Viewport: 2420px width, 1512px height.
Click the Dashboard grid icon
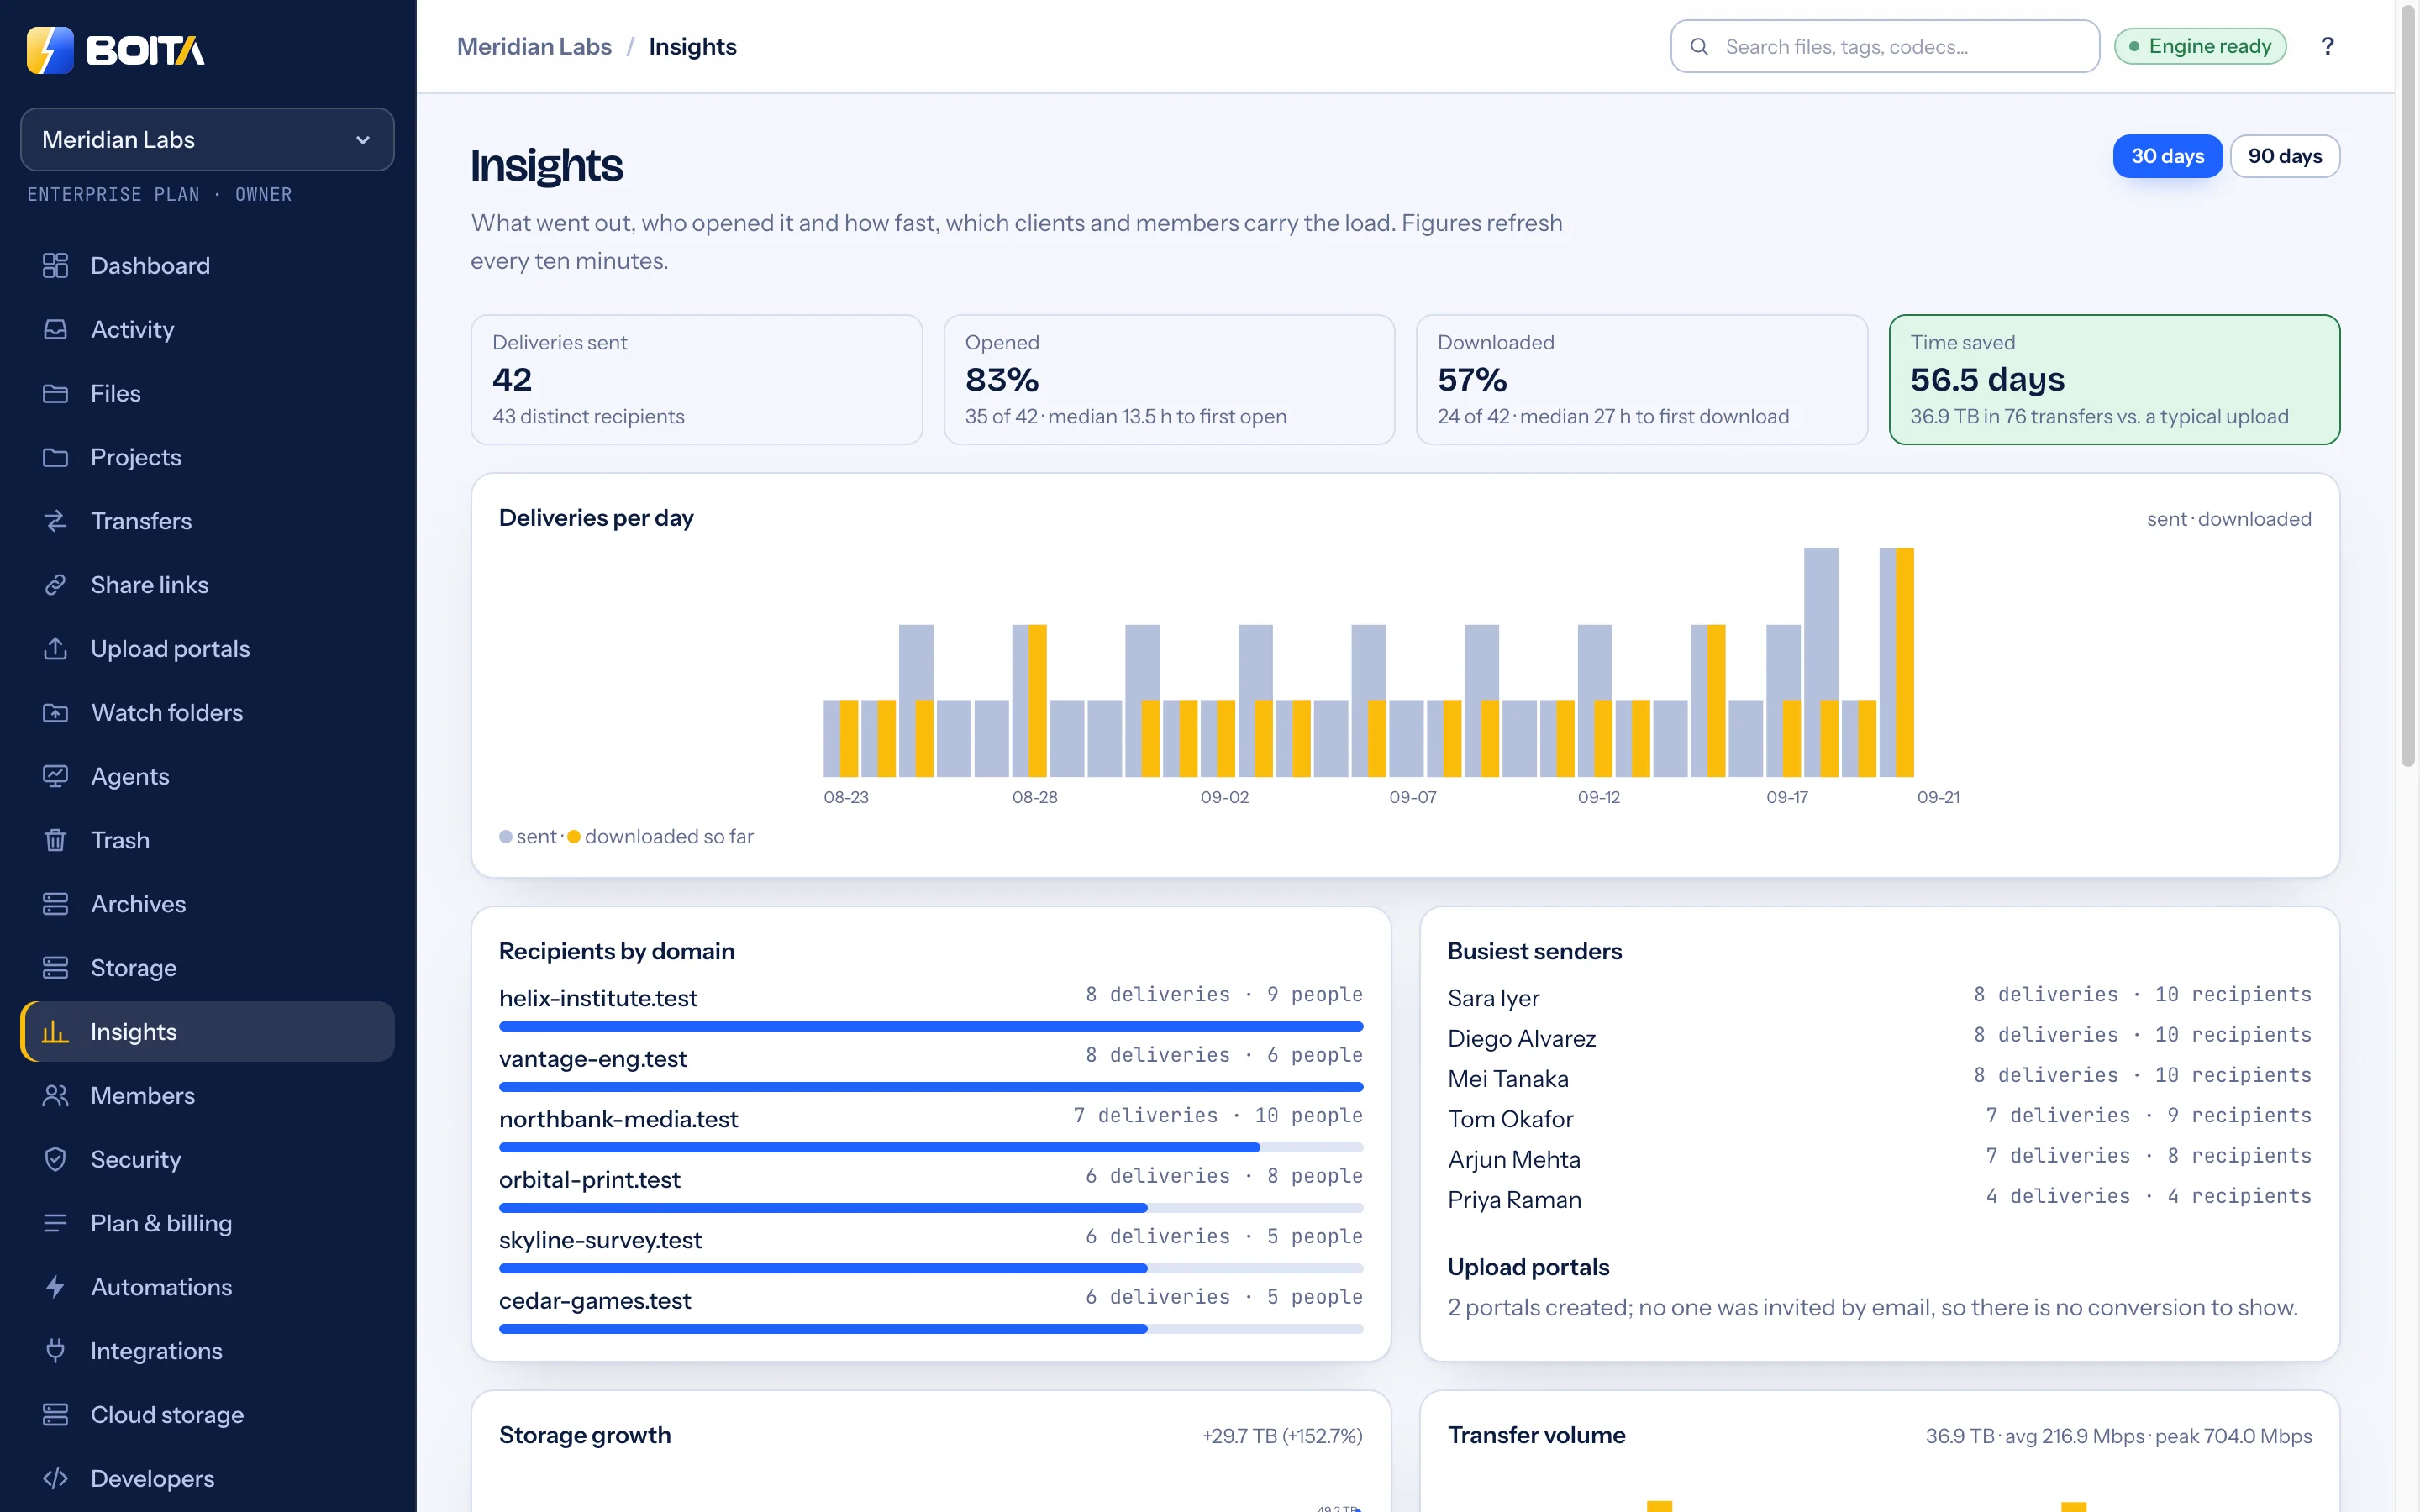point(55,265)
